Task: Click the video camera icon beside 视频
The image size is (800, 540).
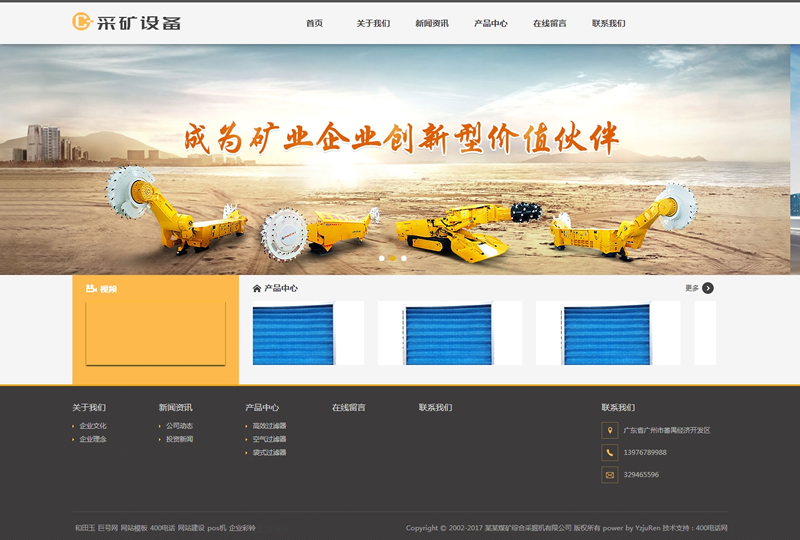Action: (x=91, y=289)
